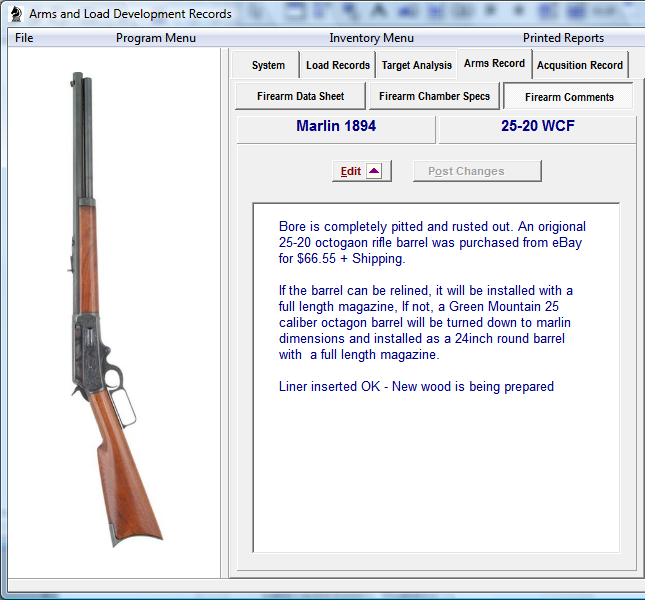The width and height of the screenshot is (645, 600).
Task: Open the File menu
Action: tap(24, 38)
